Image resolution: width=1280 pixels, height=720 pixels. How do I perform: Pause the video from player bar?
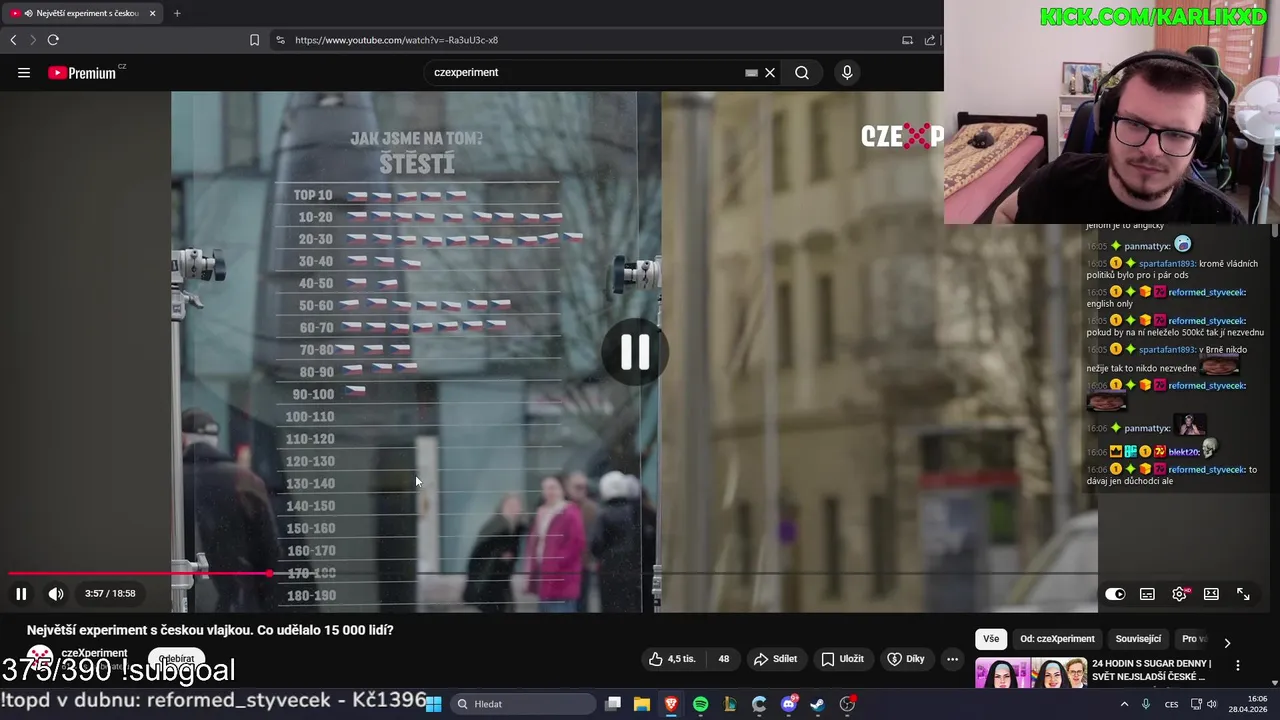pyautogui.click(x=21, y=594)
